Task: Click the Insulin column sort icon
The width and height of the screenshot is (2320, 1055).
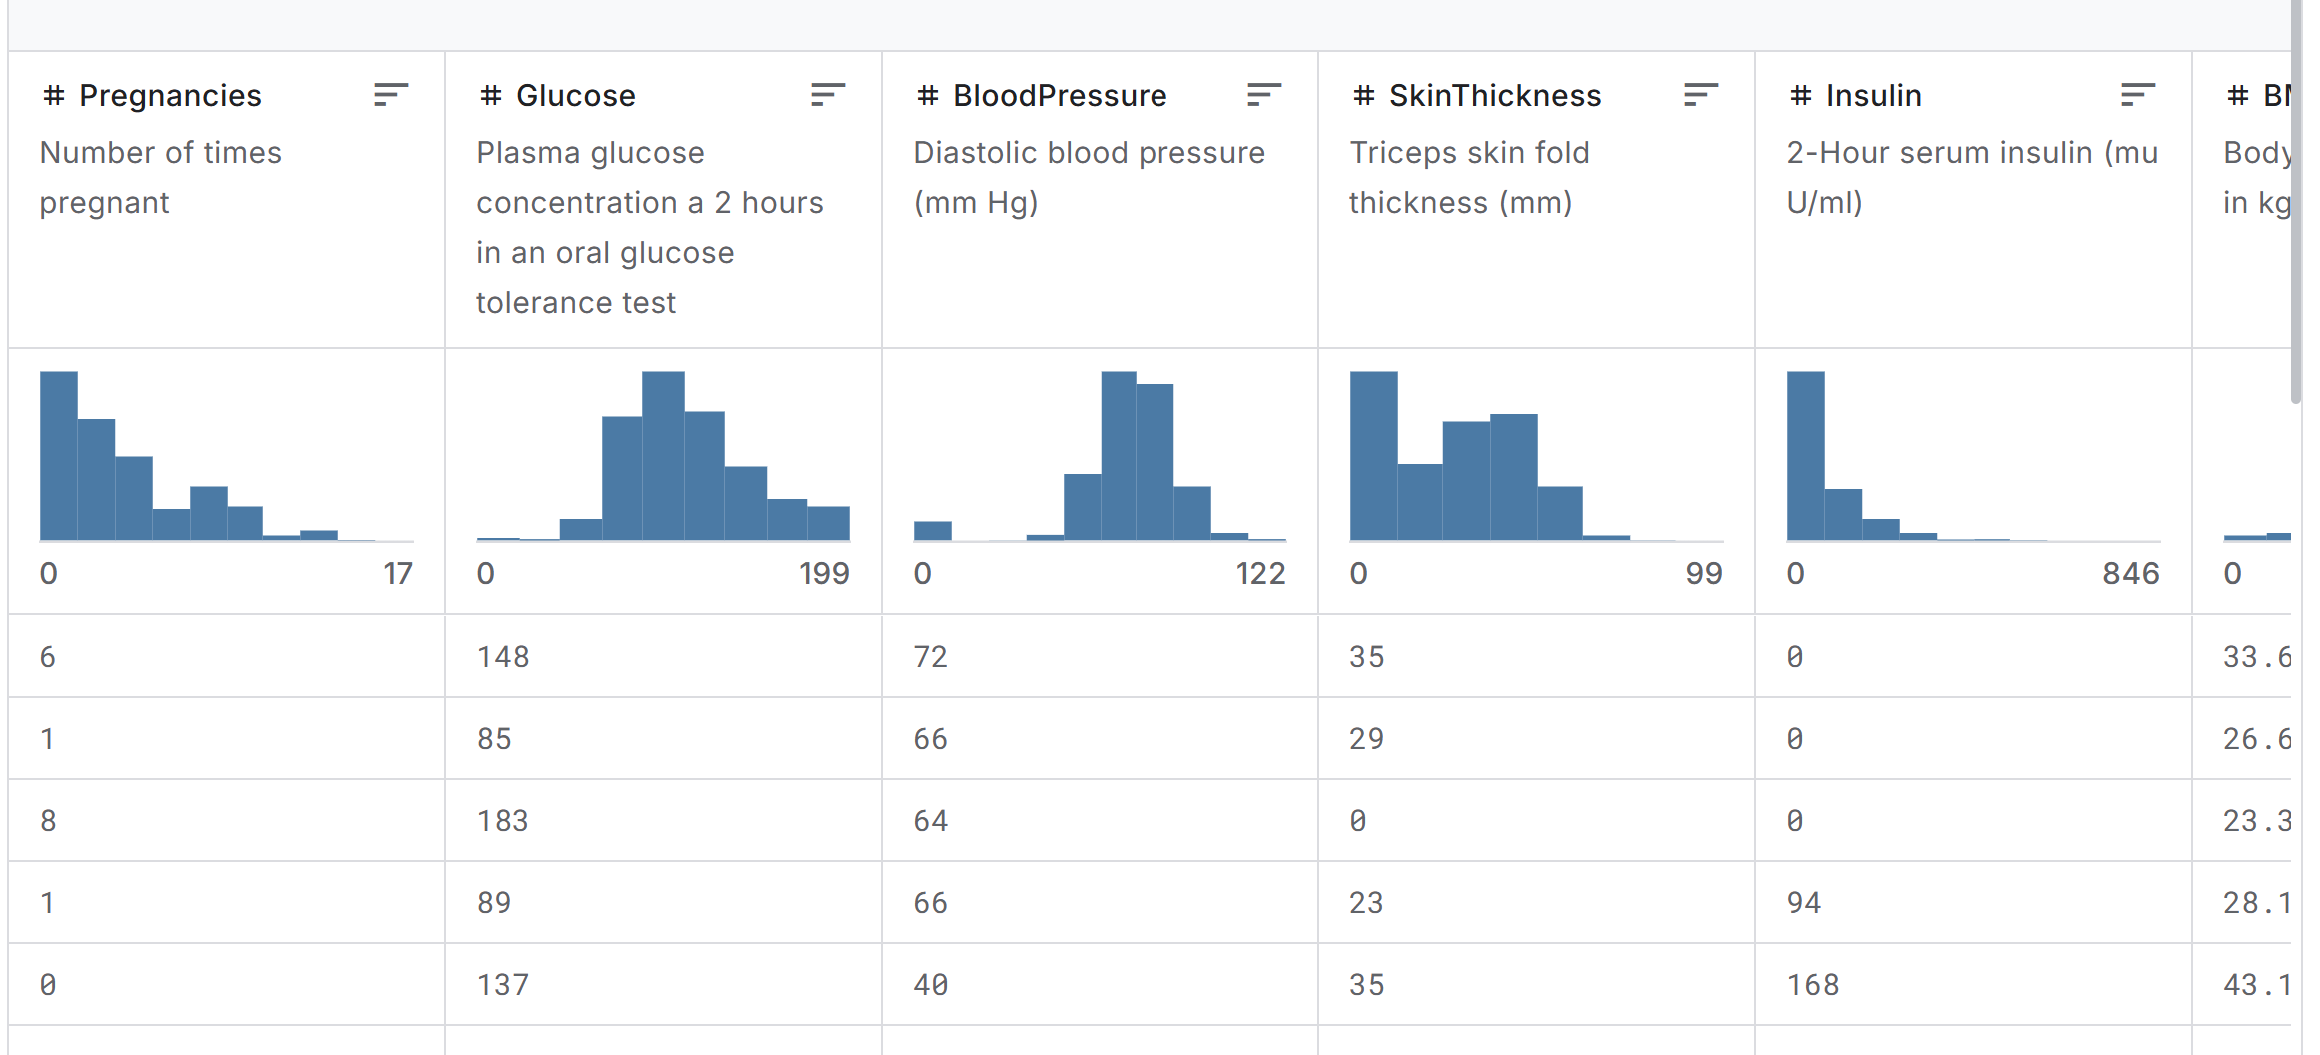Action: click(x=2138, y=95)
